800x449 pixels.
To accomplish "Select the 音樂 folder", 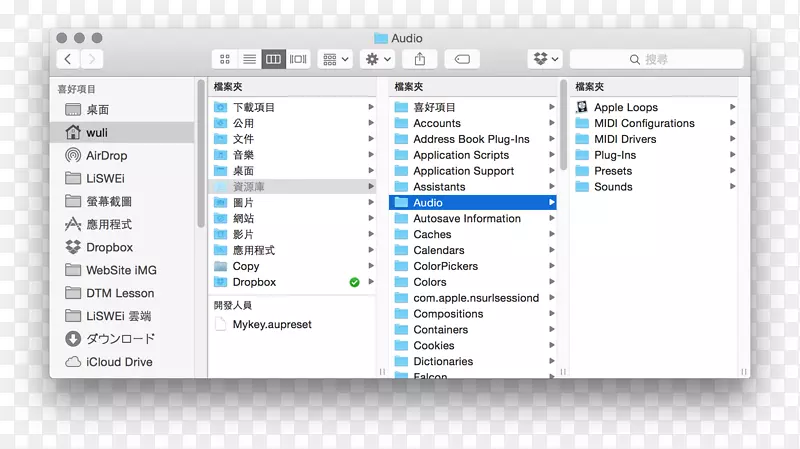I will (292, 155).
